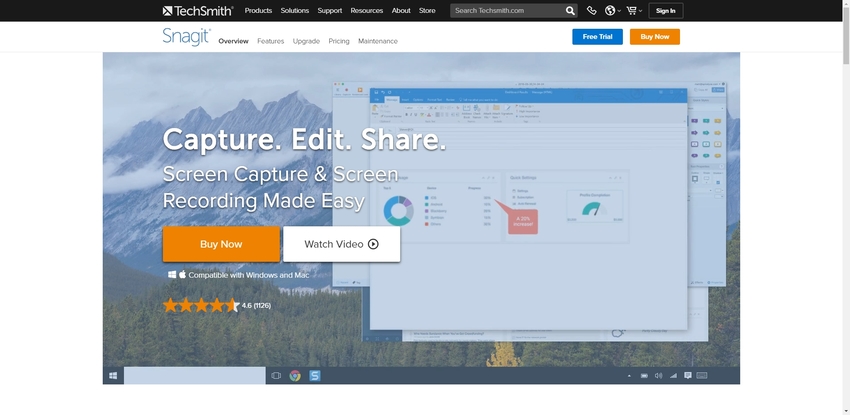Click the Sign In button
Screen dimensions: 850x415
coord(666,10)
